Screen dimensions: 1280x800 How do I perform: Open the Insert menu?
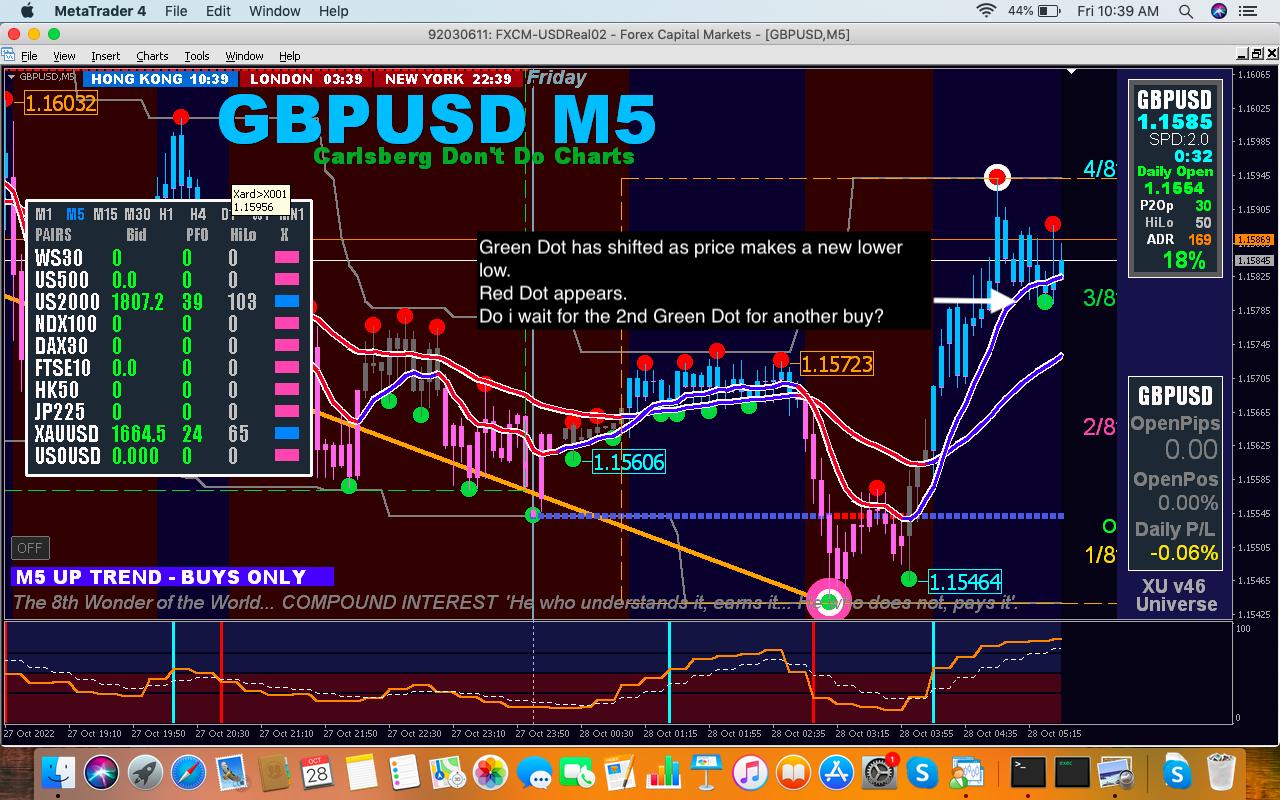pyautogui.click(x=105, y=56)
